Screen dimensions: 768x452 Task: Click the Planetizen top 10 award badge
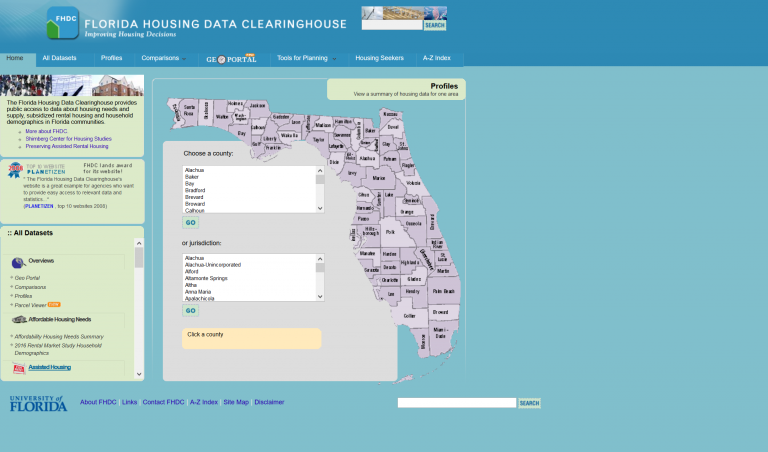(16, 170)
